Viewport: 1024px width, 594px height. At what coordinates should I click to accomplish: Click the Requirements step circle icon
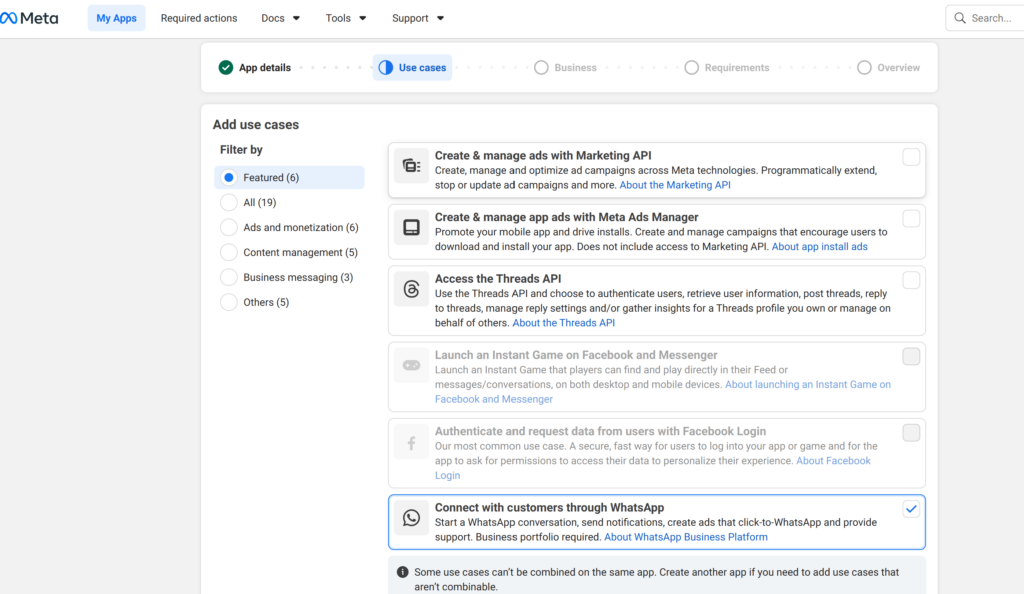692,68
